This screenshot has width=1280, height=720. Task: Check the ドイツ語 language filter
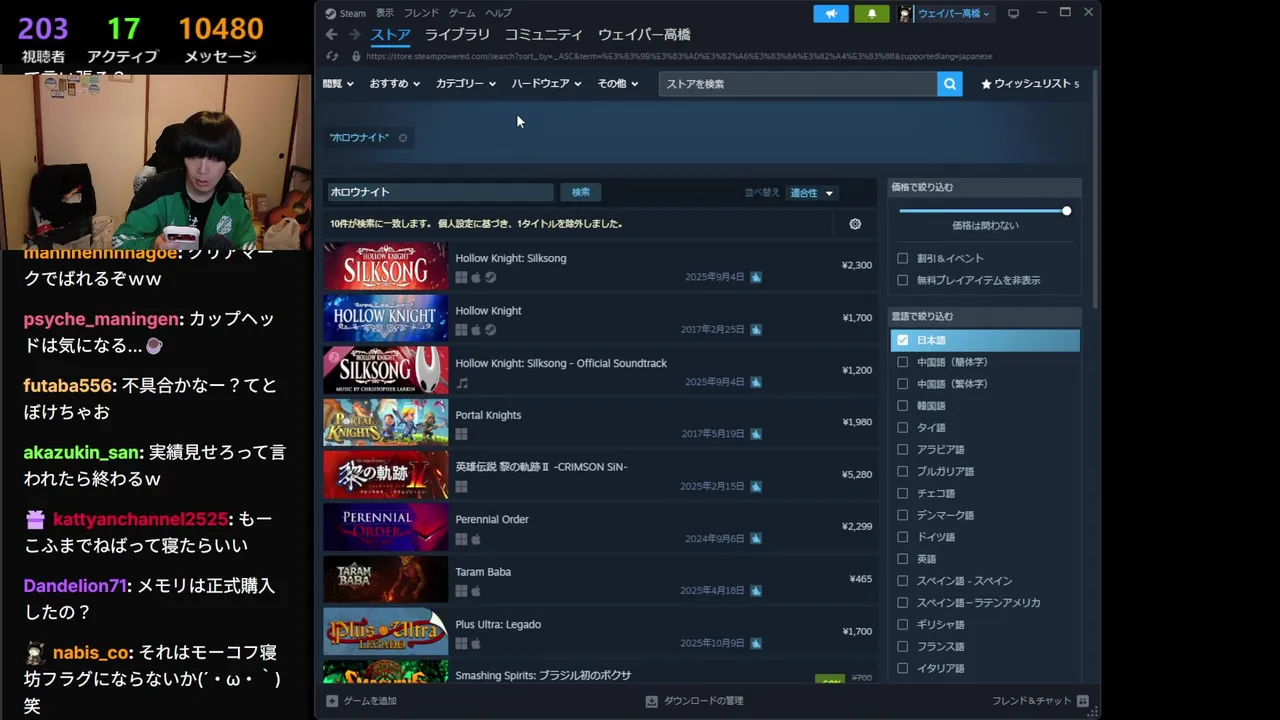[902, 537]
